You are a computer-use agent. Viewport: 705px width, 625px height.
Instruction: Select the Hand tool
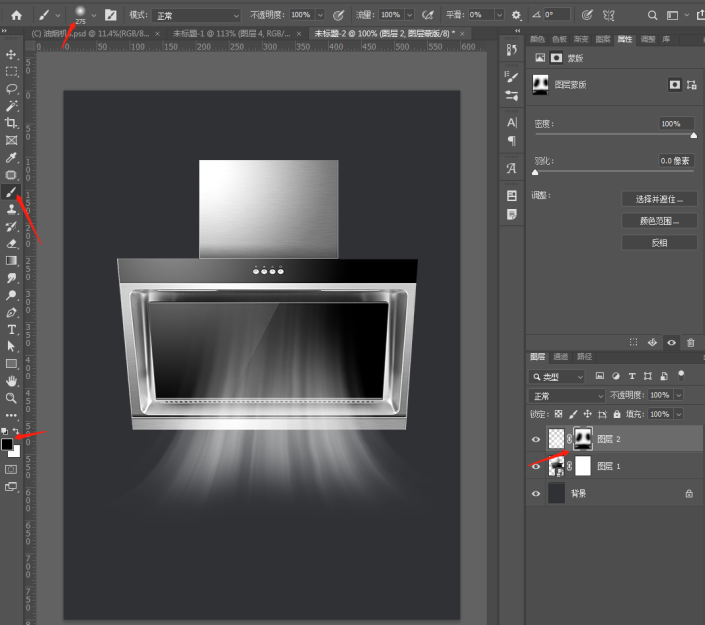point(11,381)
